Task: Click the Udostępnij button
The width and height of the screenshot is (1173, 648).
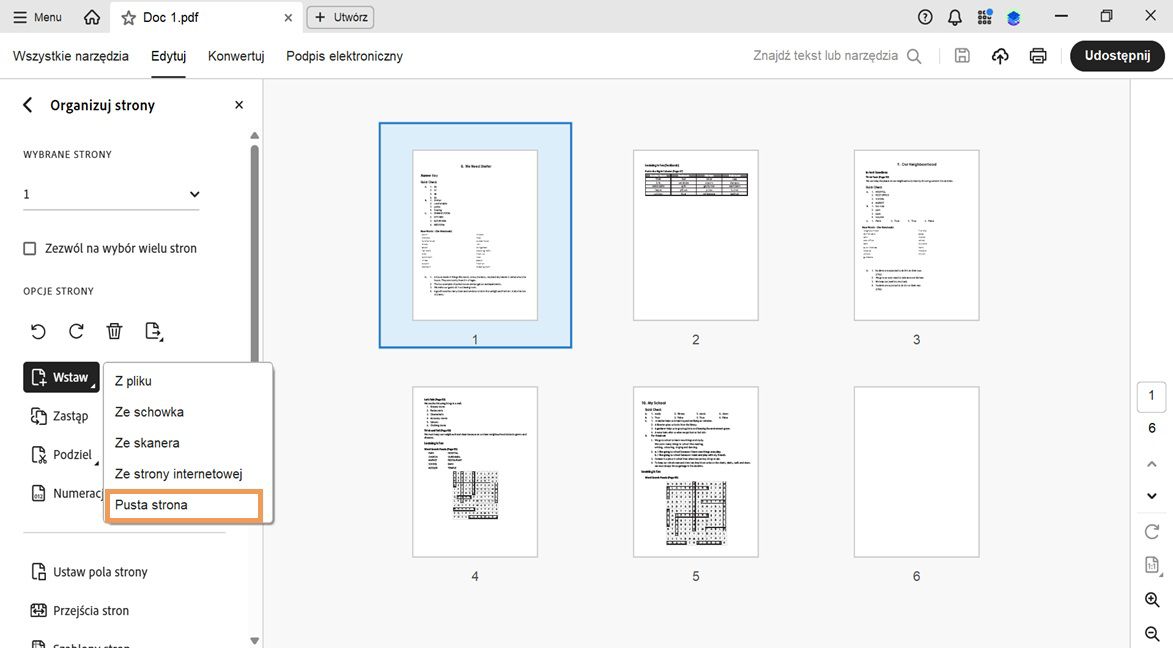Action: point(1117,55)
